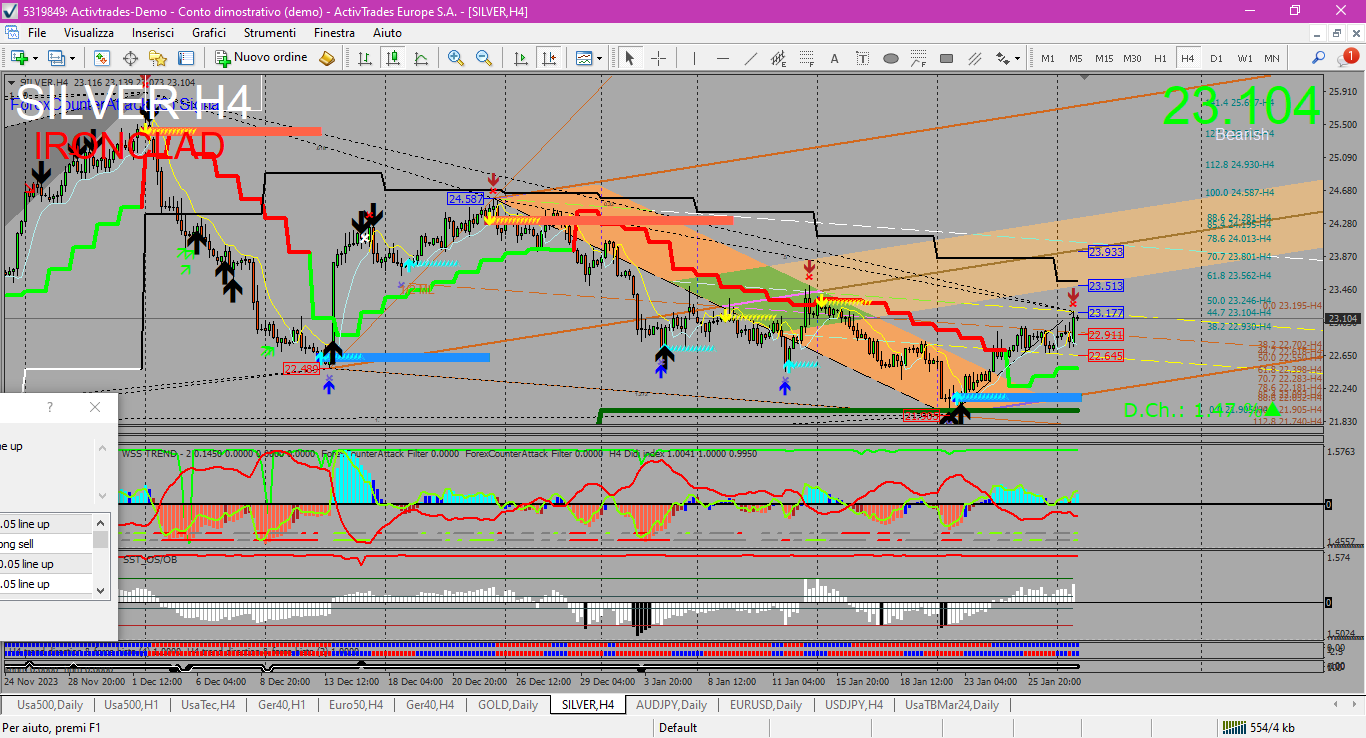This screenshot has height=738, width=1366.
Task: Click the 23.933 price label on chart
Action: pyautogui.click(x=1105, y=252)
